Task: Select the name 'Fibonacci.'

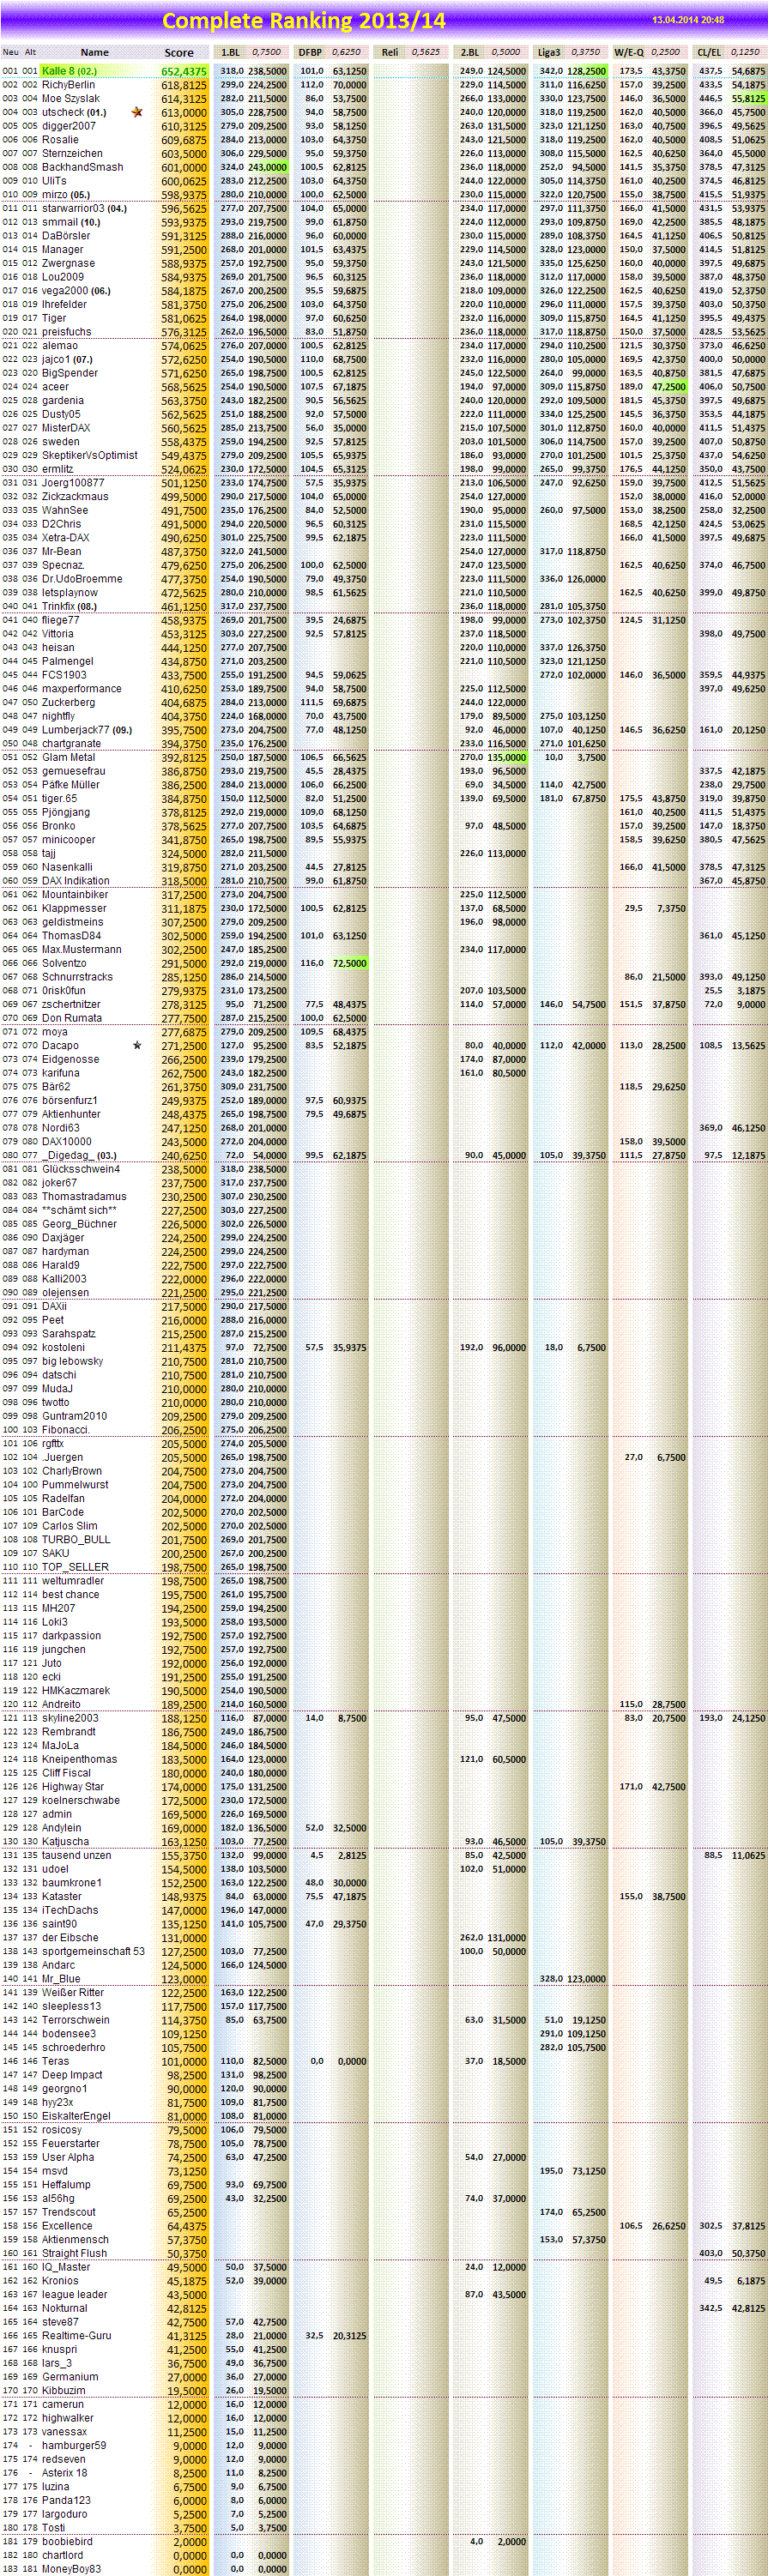Action: (x=66, y=1430)
